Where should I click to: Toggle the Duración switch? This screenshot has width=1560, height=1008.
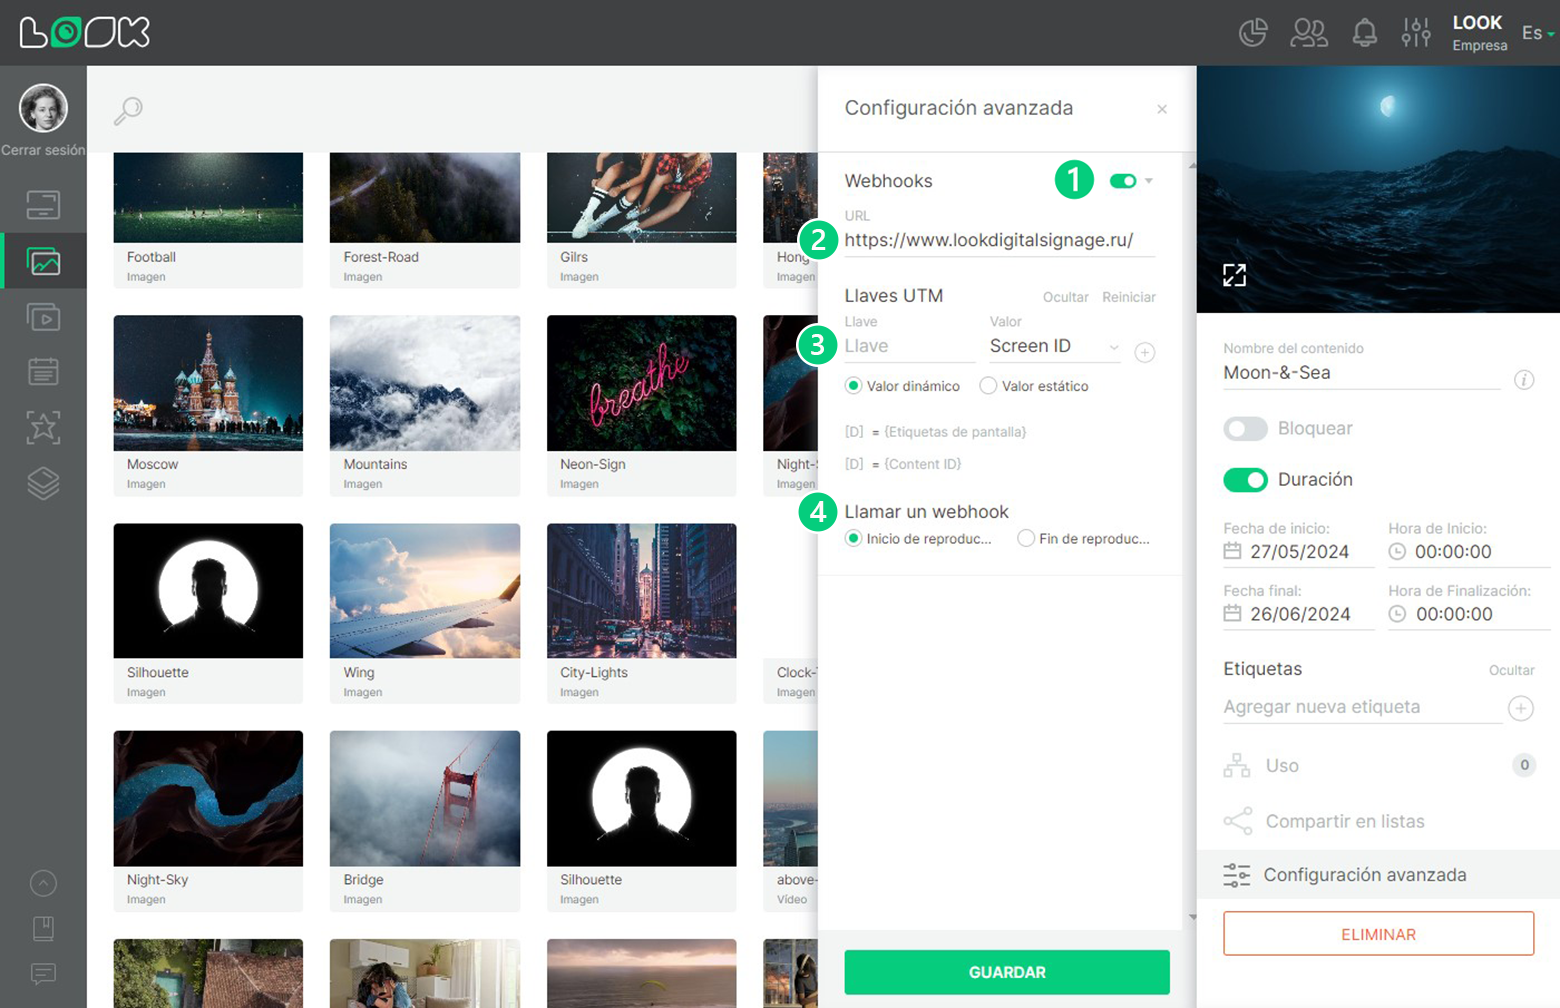tap(1245, 480)
